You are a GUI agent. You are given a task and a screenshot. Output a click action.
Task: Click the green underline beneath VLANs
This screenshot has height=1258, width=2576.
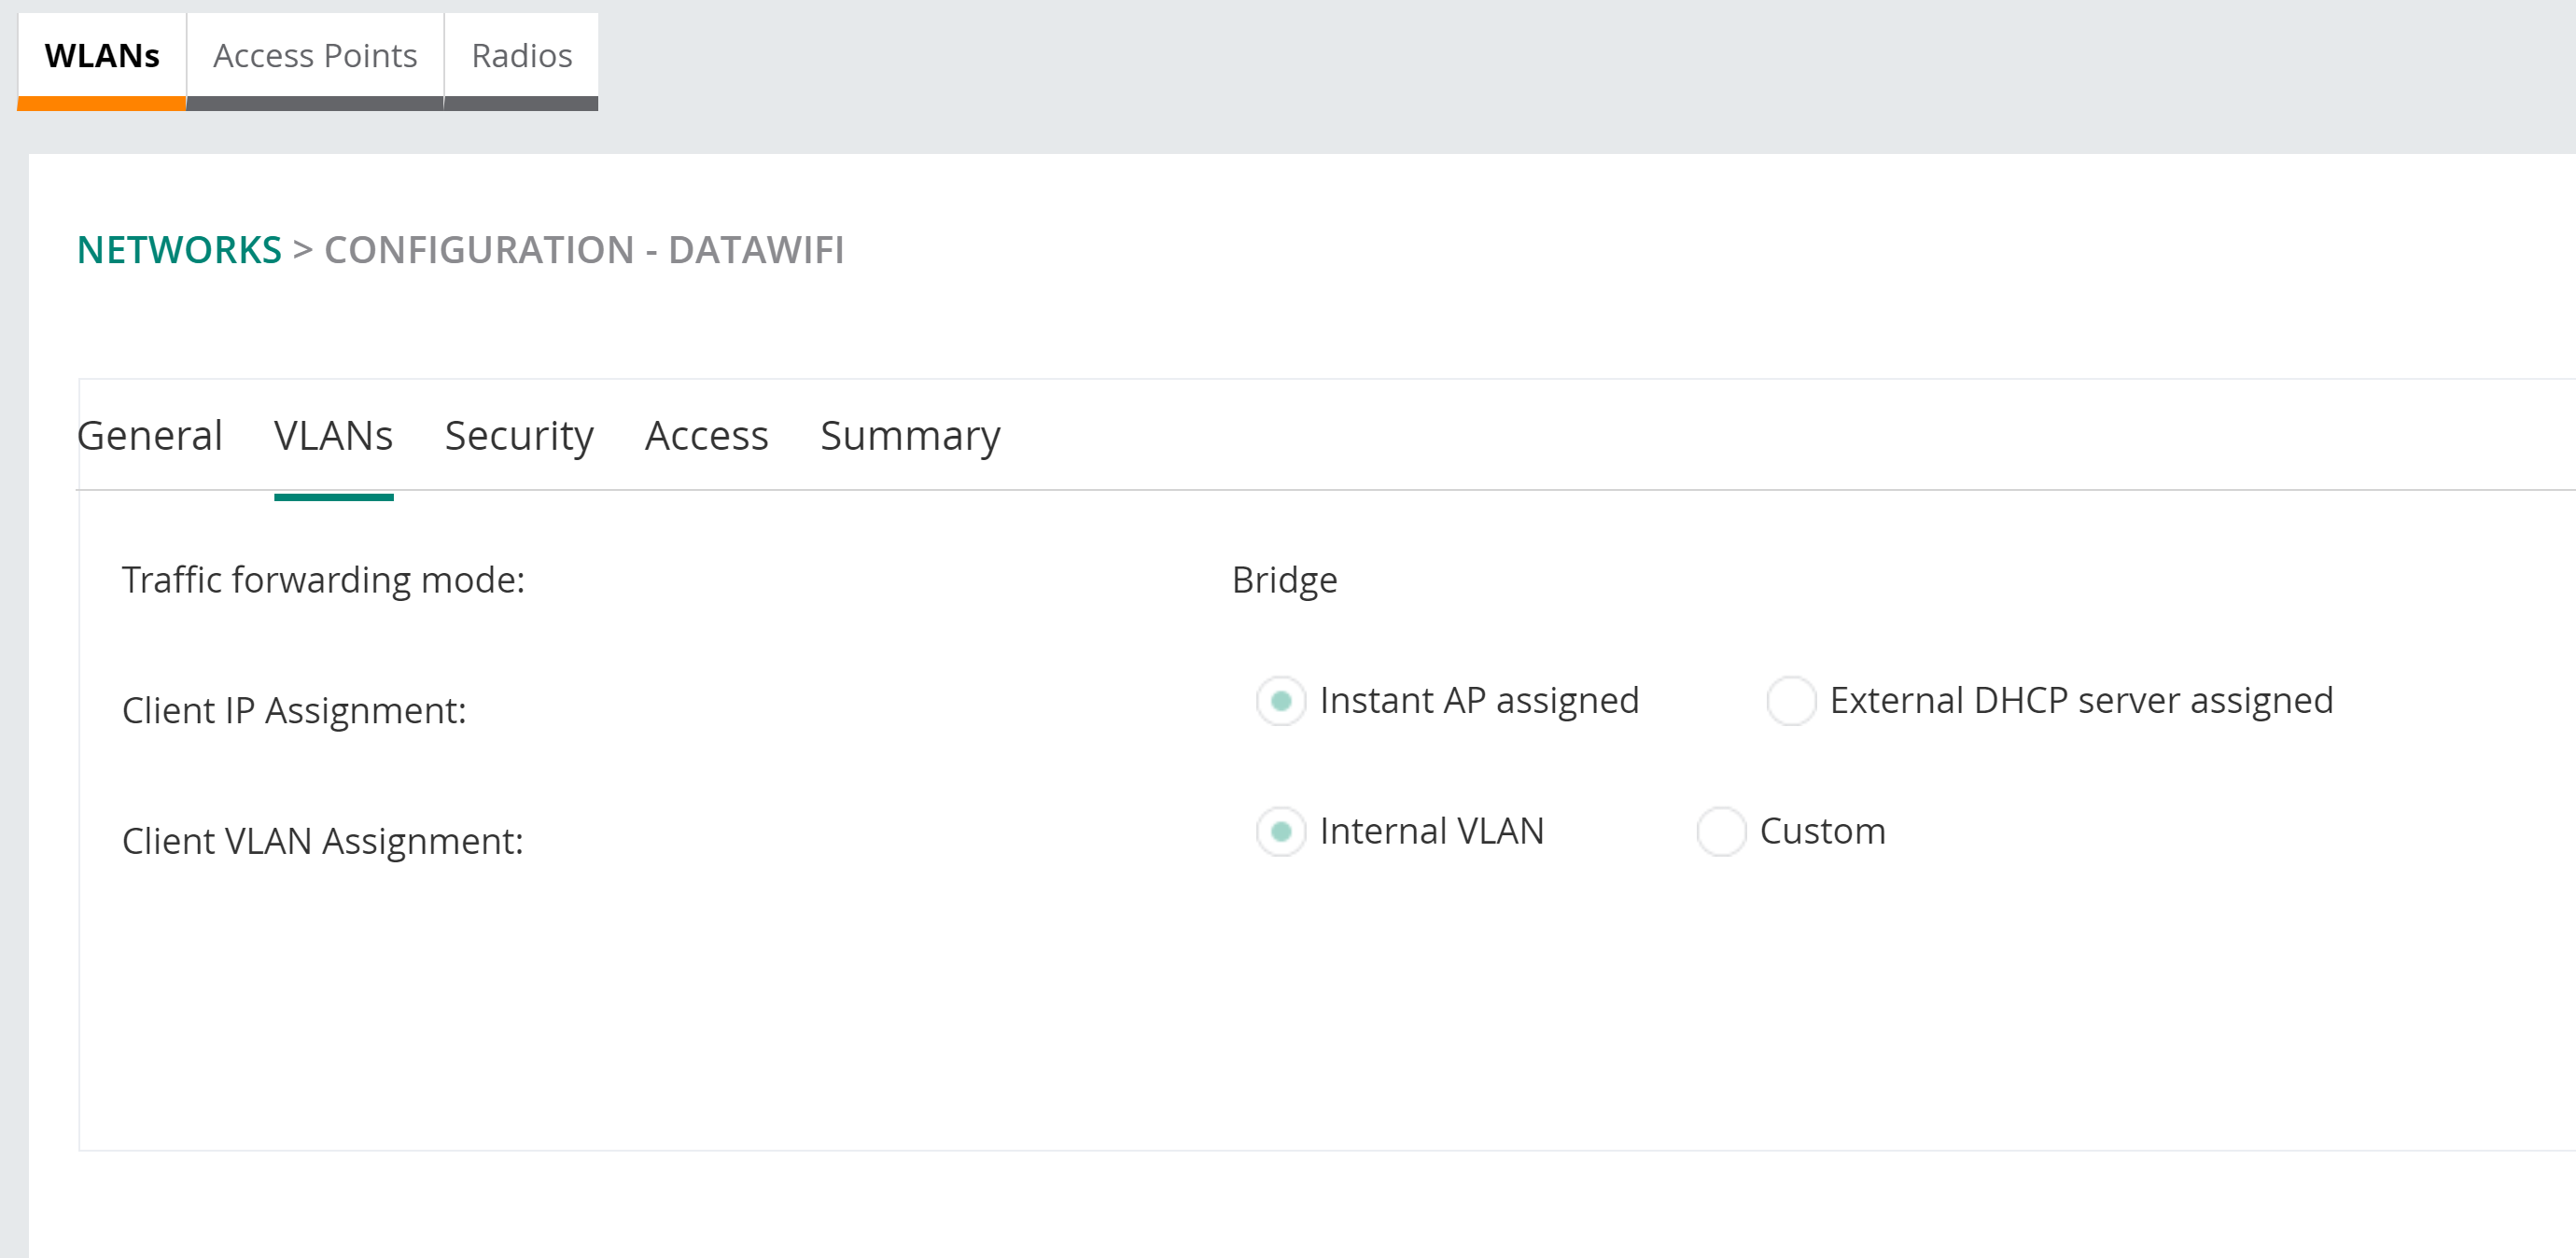point(333,497)
